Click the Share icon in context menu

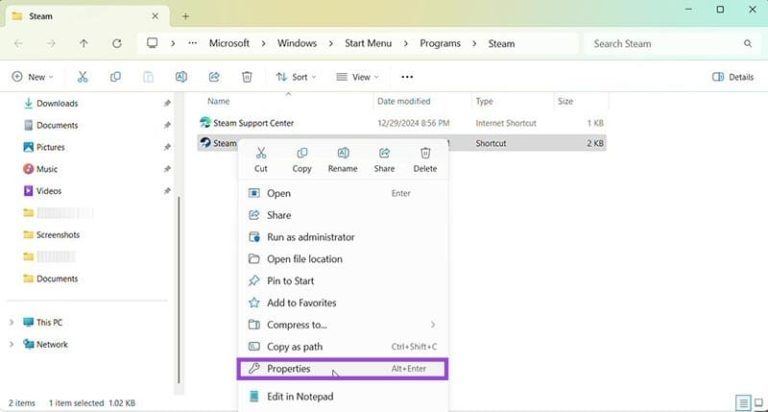[x=384, y=154]
